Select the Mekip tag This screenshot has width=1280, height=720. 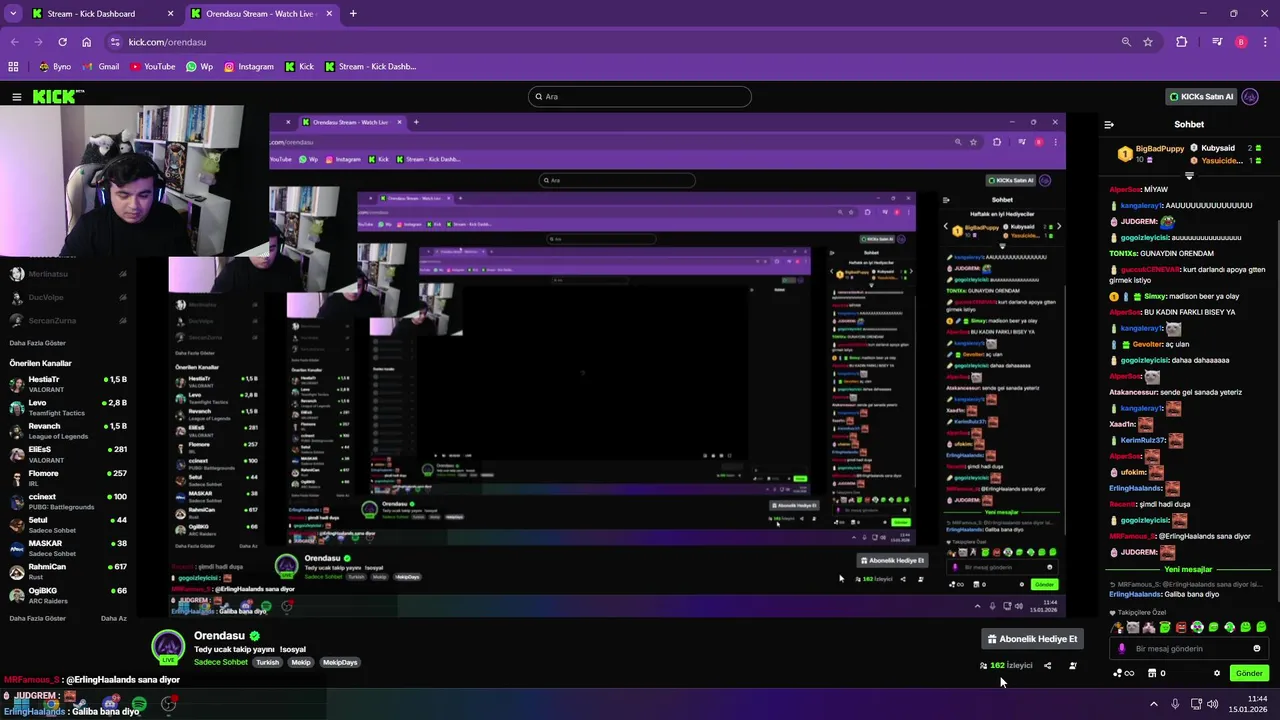(x=301, y=662)
